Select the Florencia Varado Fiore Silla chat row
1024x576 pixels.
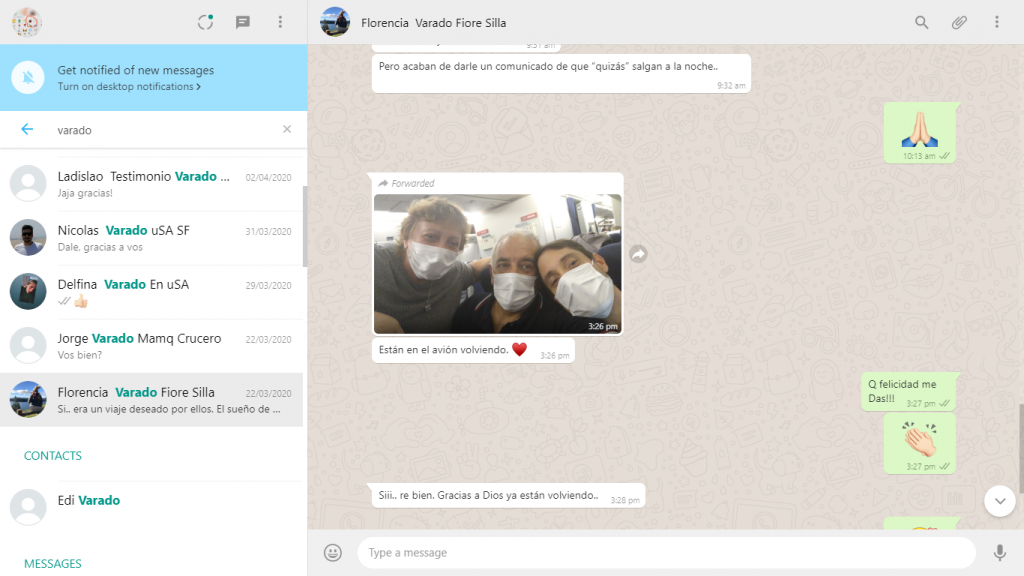click(x=152, y=400)
